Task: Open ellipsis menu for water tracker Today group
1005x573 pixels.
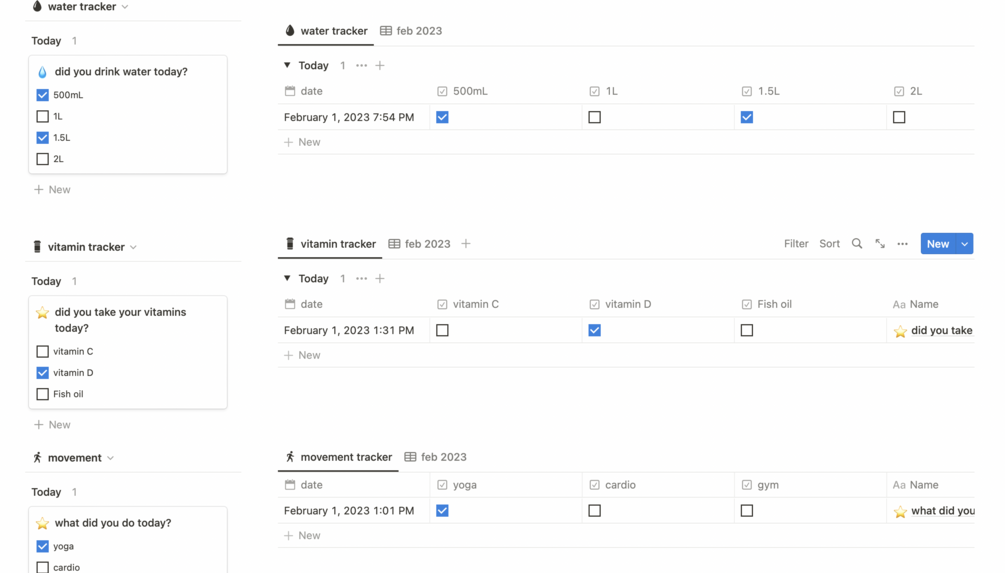Action: [x=361, y=66]
